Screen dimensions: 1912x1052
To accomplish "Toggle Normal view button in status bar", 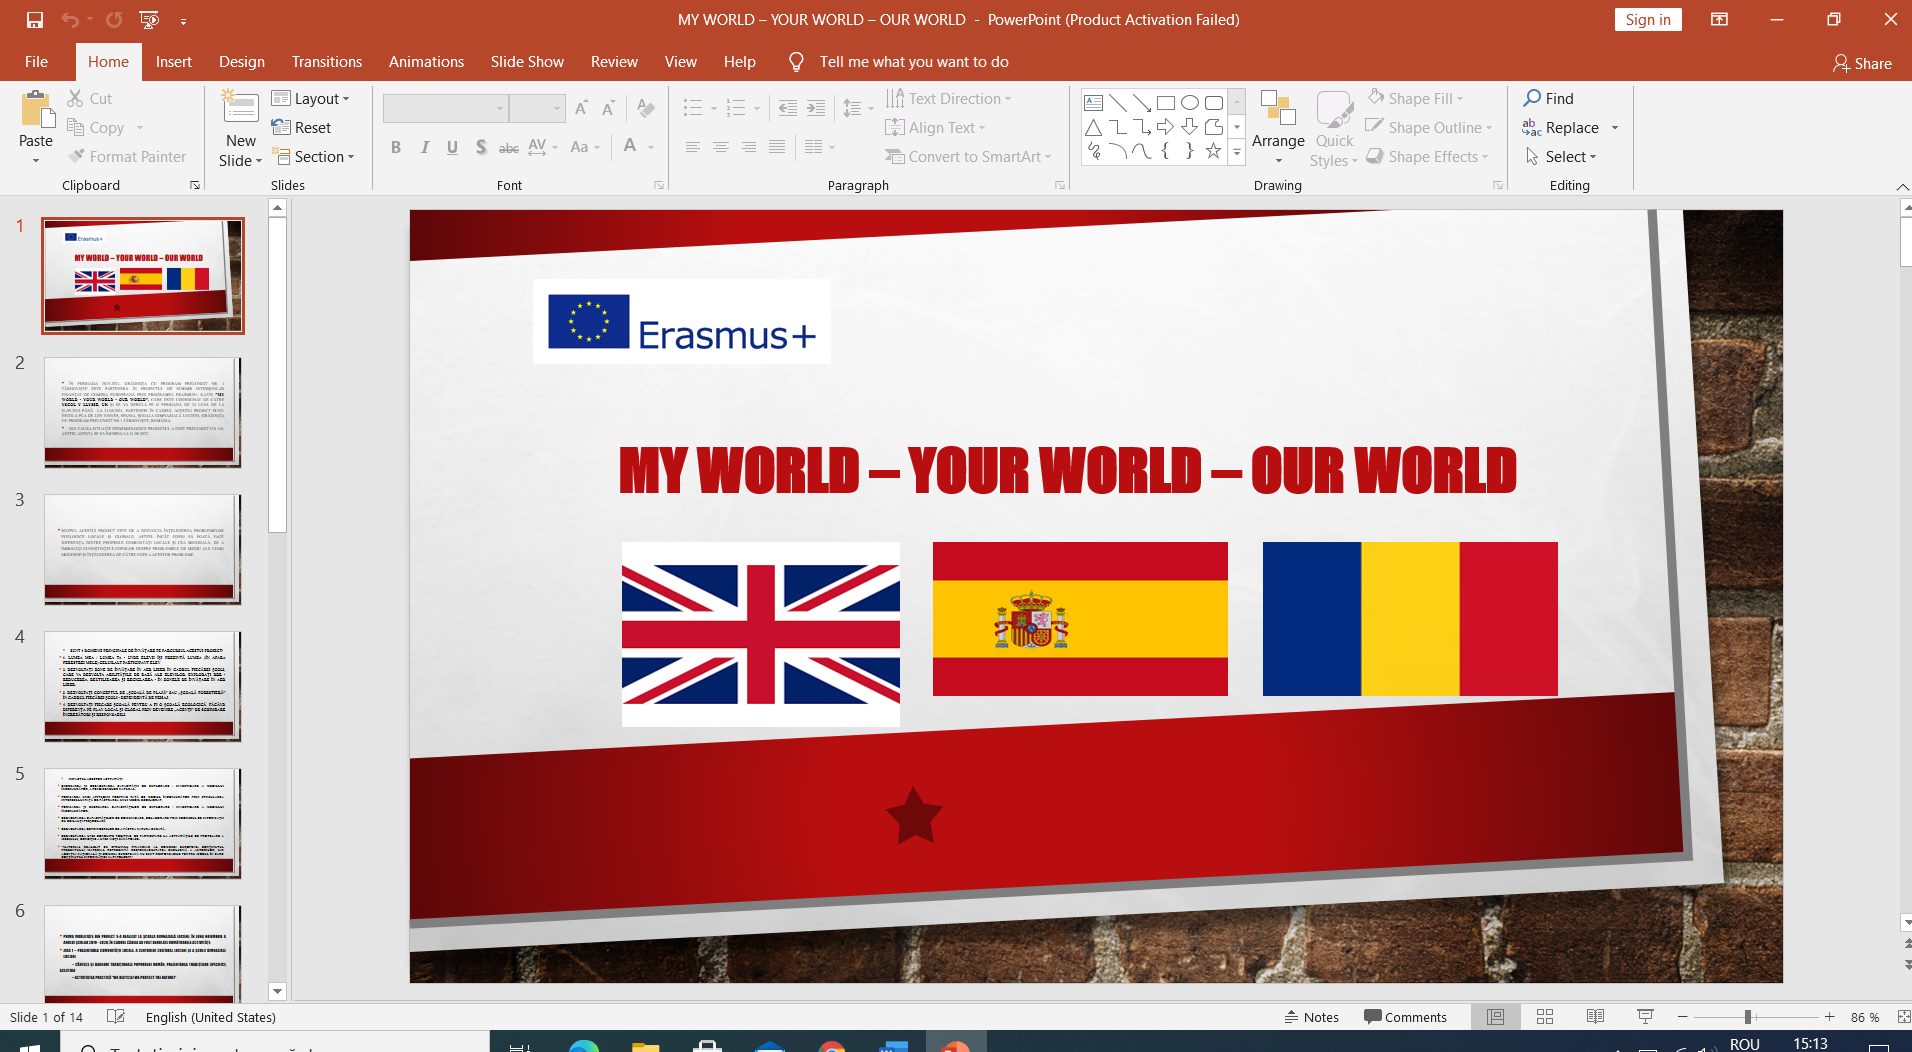I will [x=1495, y=1017].
